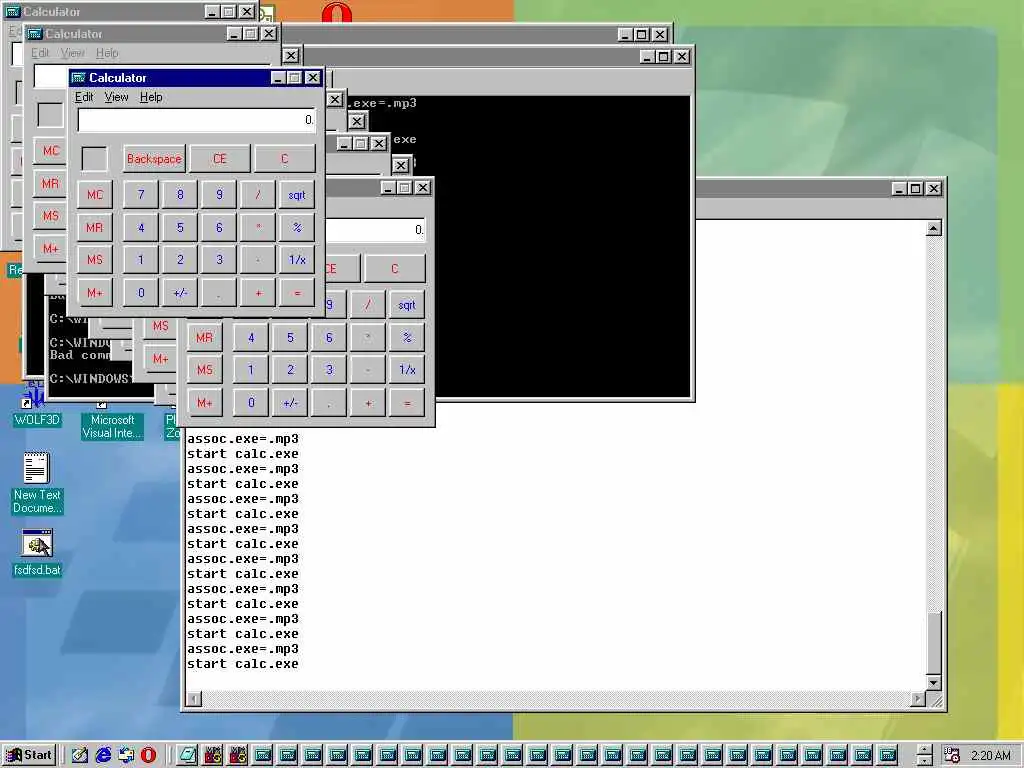Image resolution: width=1024 pixels, height=768 pixels.
Task: Click equals in the lower Calculator over Notepad
Action: click(407, 403)
